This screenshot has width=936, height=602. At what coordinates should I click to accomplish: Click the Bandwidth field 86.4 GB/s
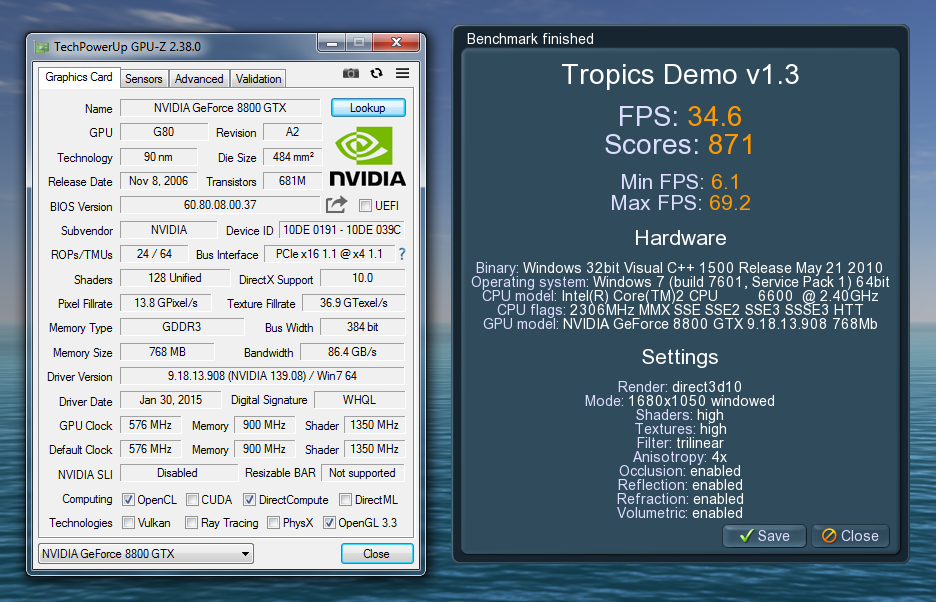point(352,352)
